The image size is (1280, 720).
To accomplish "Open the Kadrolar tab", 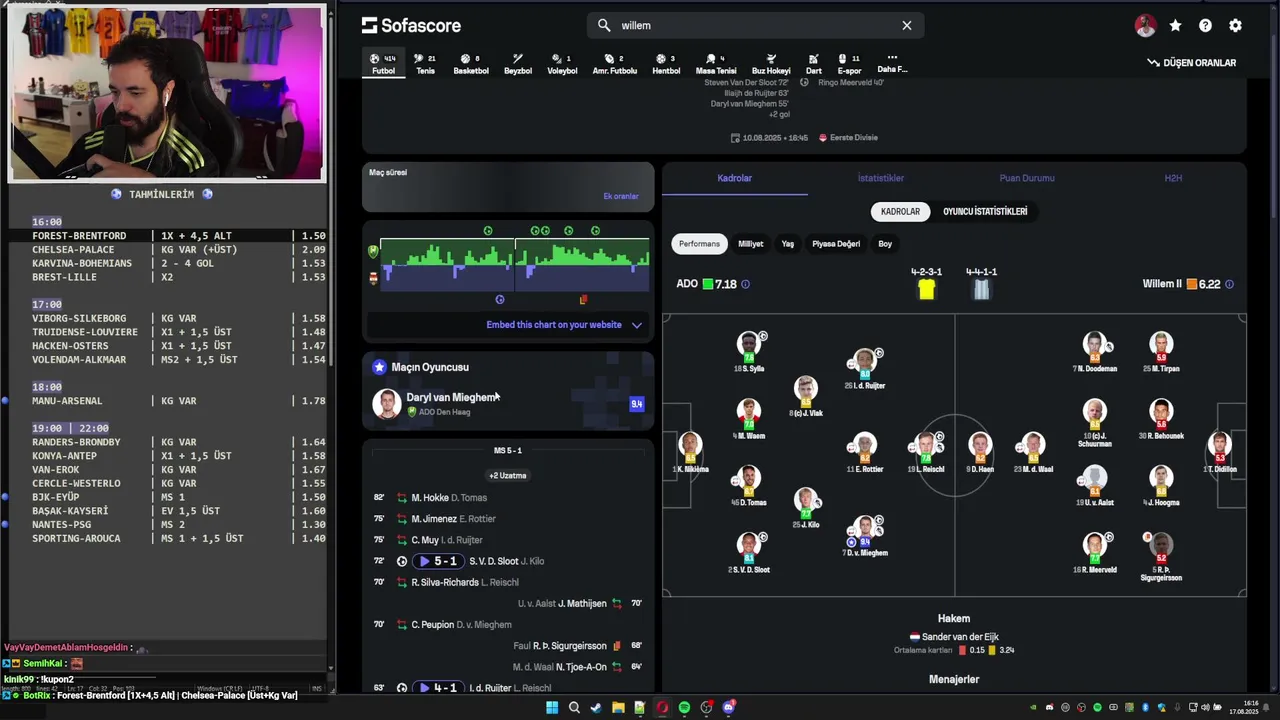I will [735, 178].
